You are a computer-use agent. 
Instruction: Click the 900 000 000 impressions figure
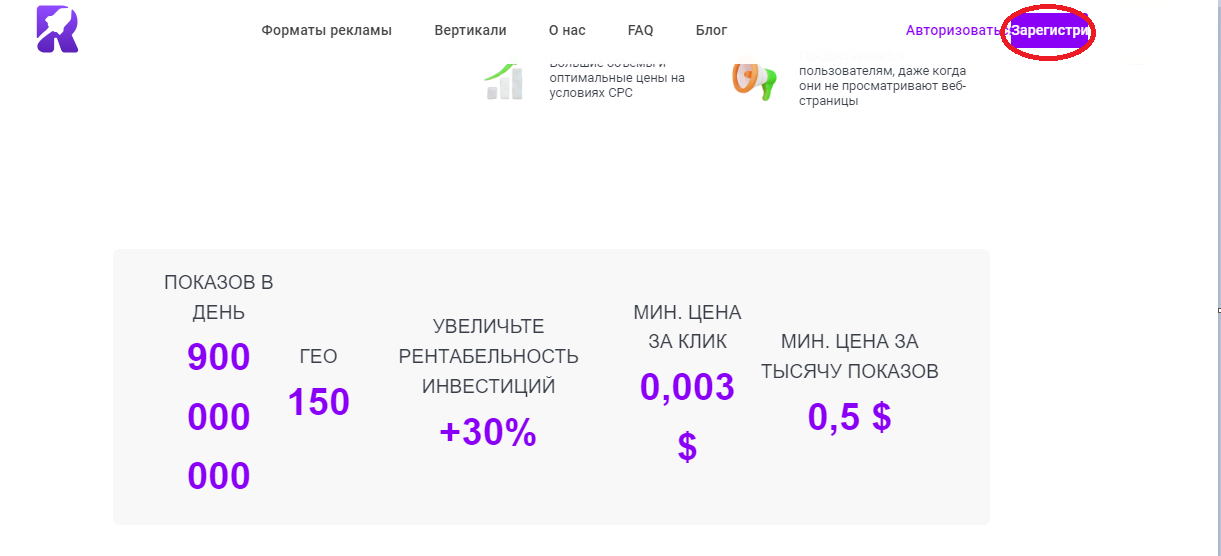219,417
